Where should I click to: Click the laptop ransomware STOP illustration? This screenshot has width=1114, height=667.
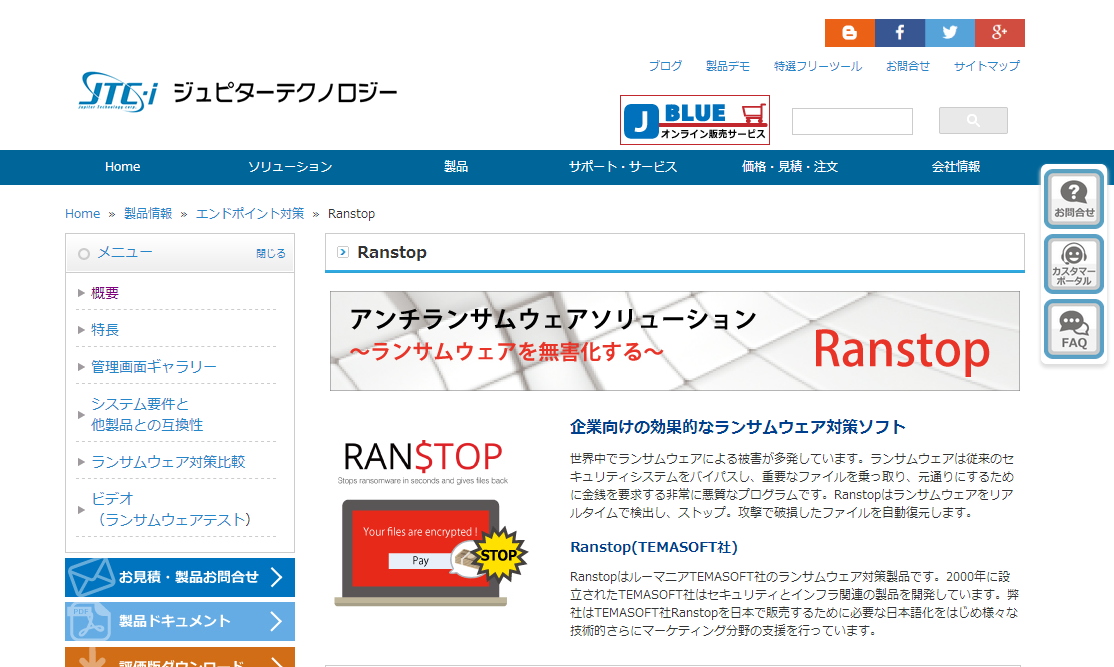[431, 553]
